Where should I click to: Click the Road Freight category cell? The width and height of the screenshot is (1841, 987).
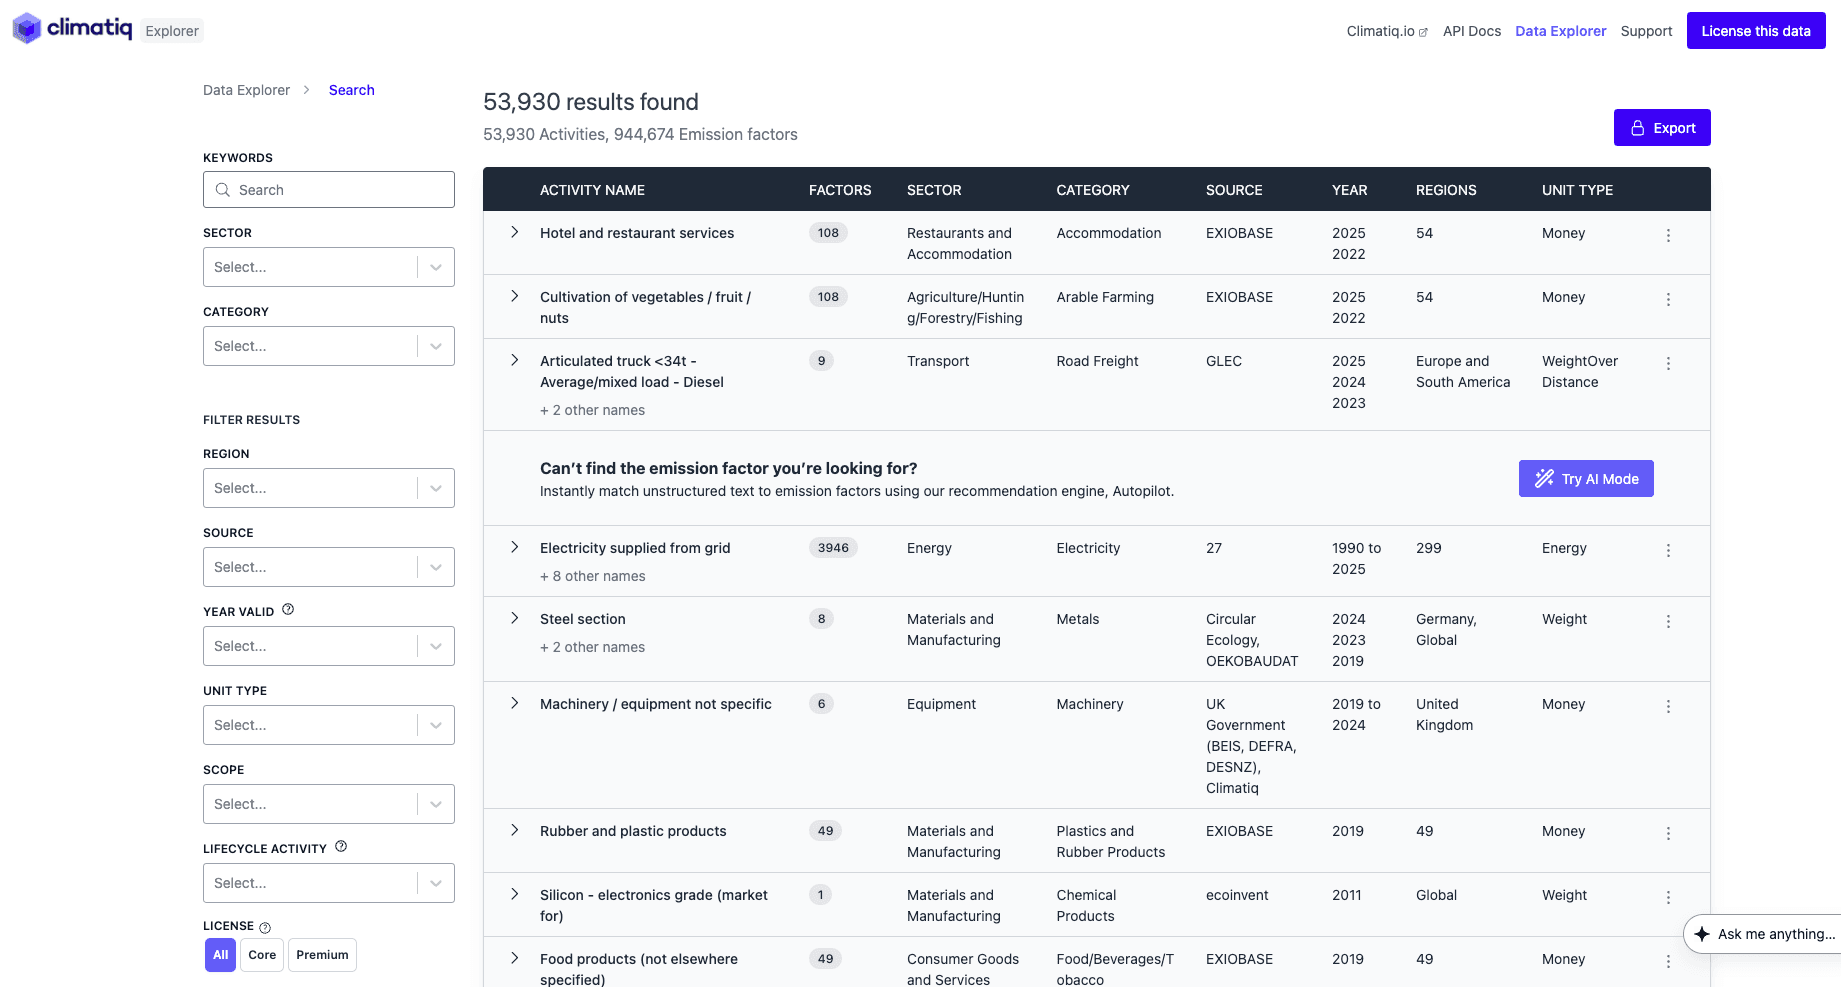point(1097,361)
